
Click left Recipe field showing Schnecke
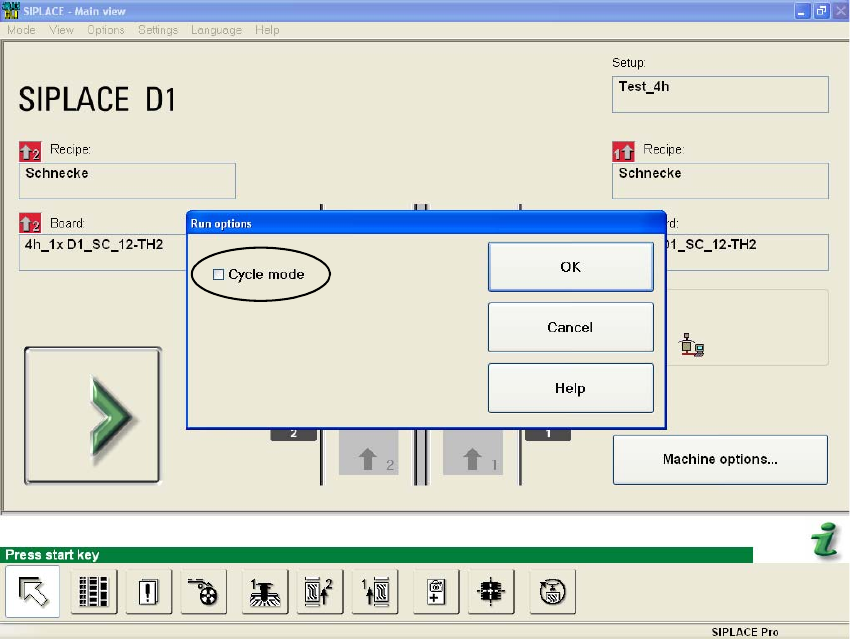(127, 181)
